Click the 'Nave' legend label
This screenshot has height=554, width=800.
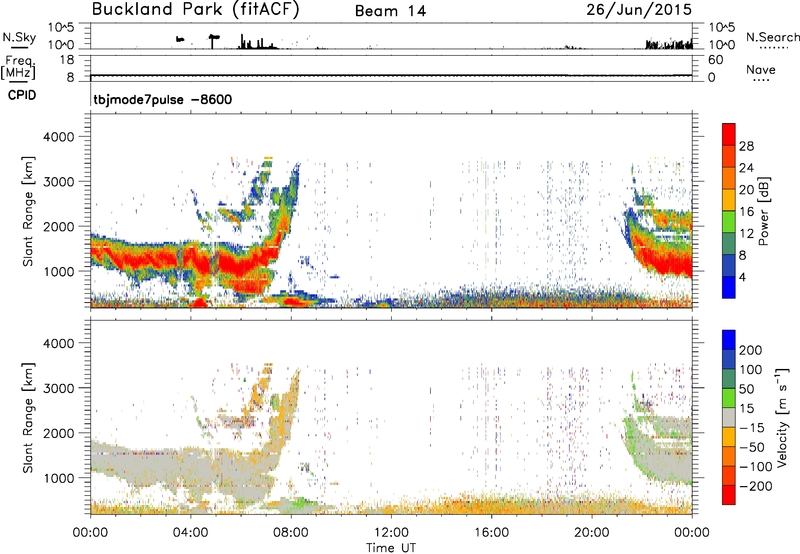coord(760,70)
